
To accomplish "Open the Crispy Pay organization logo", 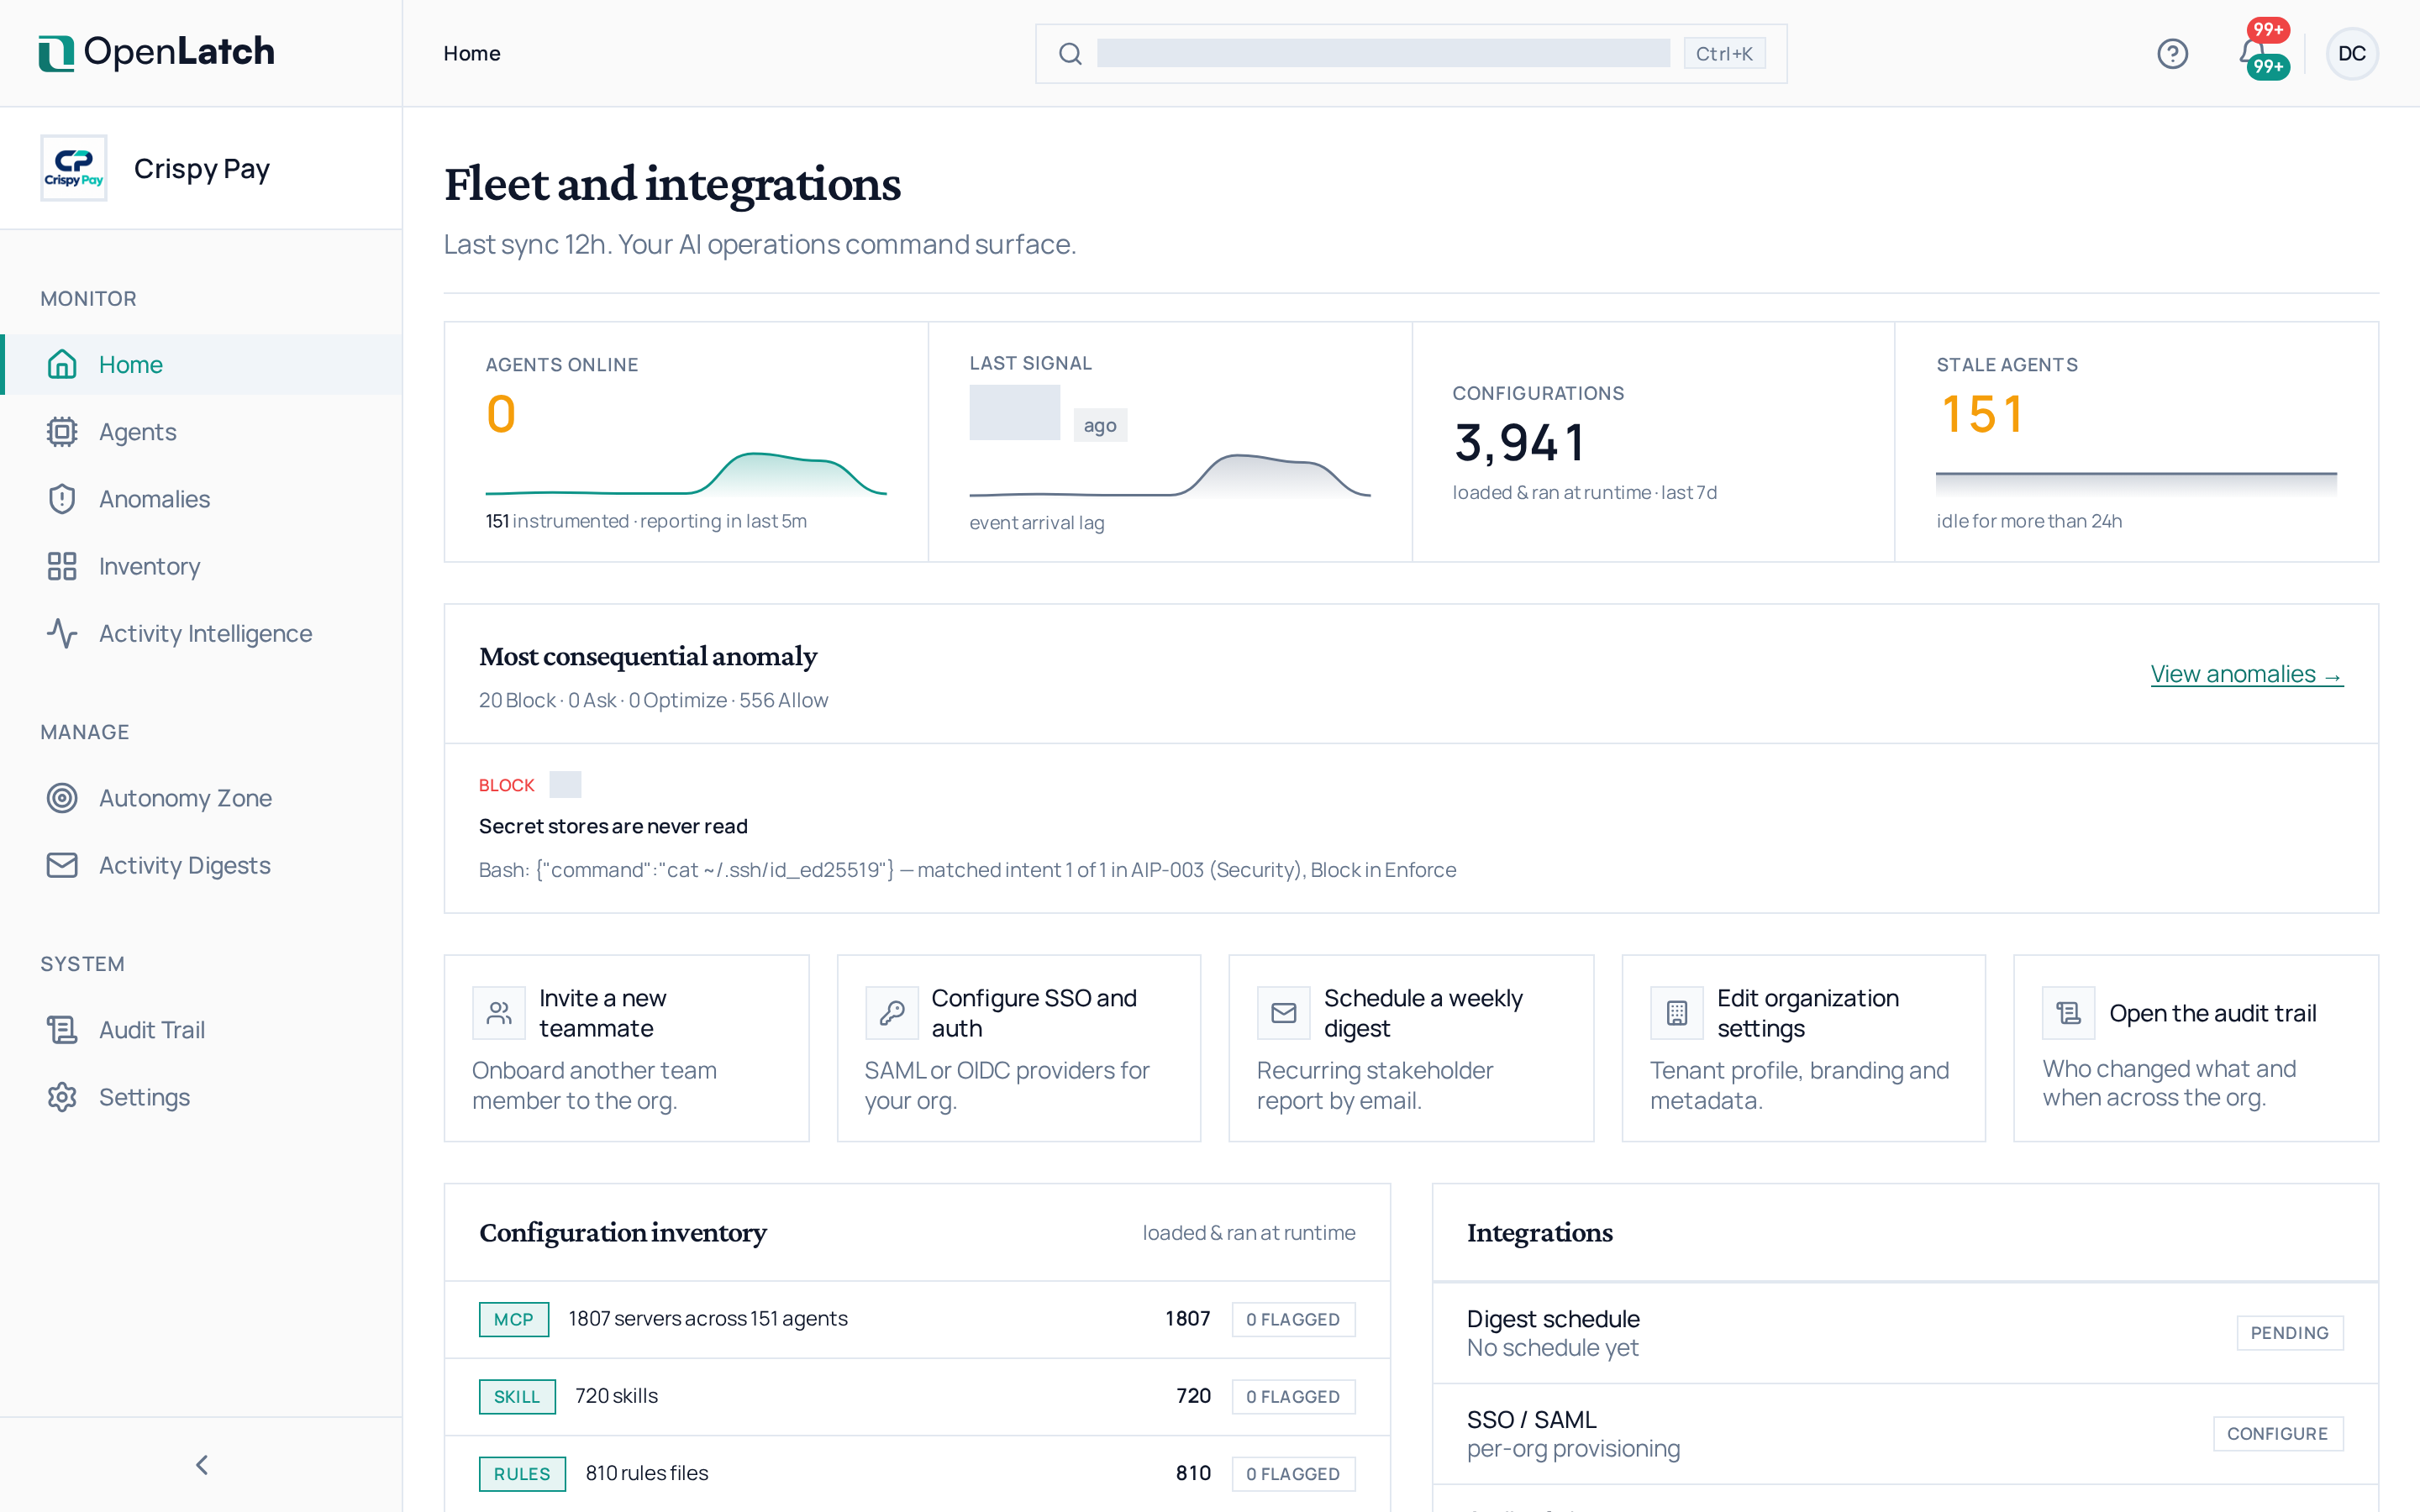I will click(74, 168).
